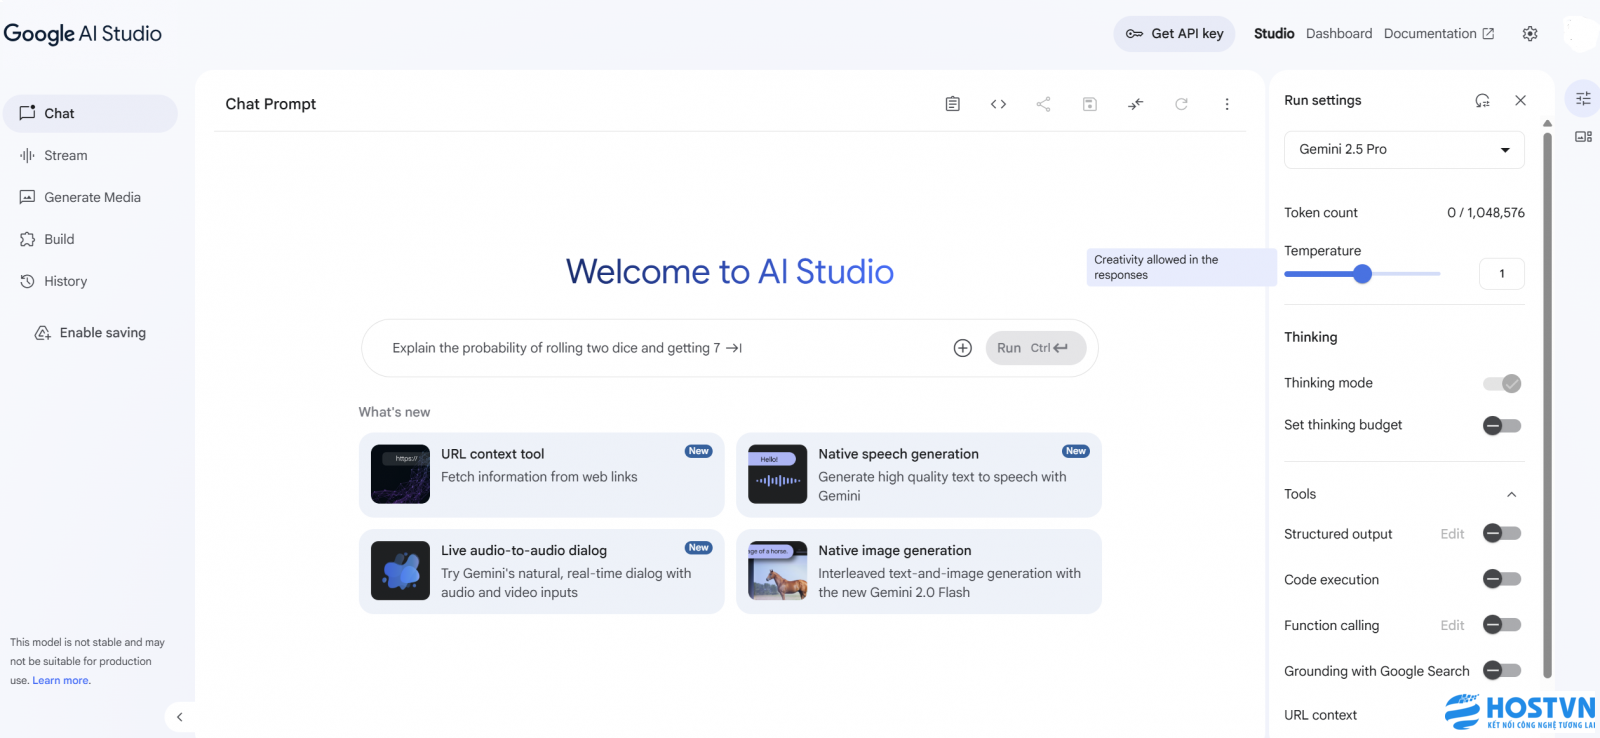The width and height of the screenshot is (1600, 738).
Task: Click the Temperature slider handle
Action: 1362,274
